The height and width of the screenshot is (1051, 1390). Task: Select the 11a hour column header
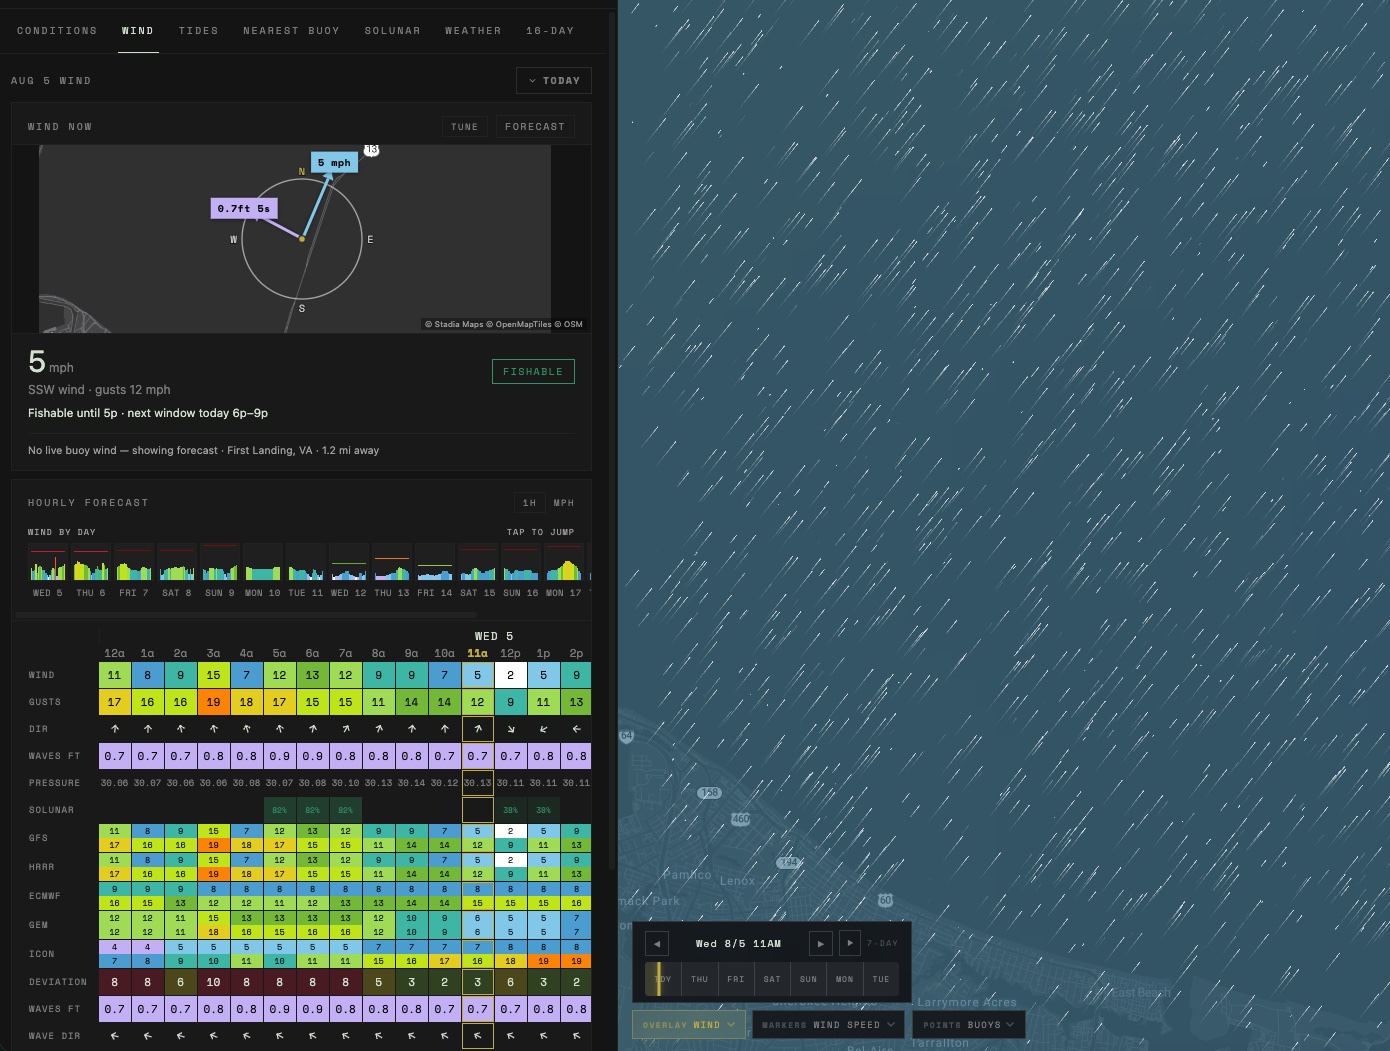(478, 654)
